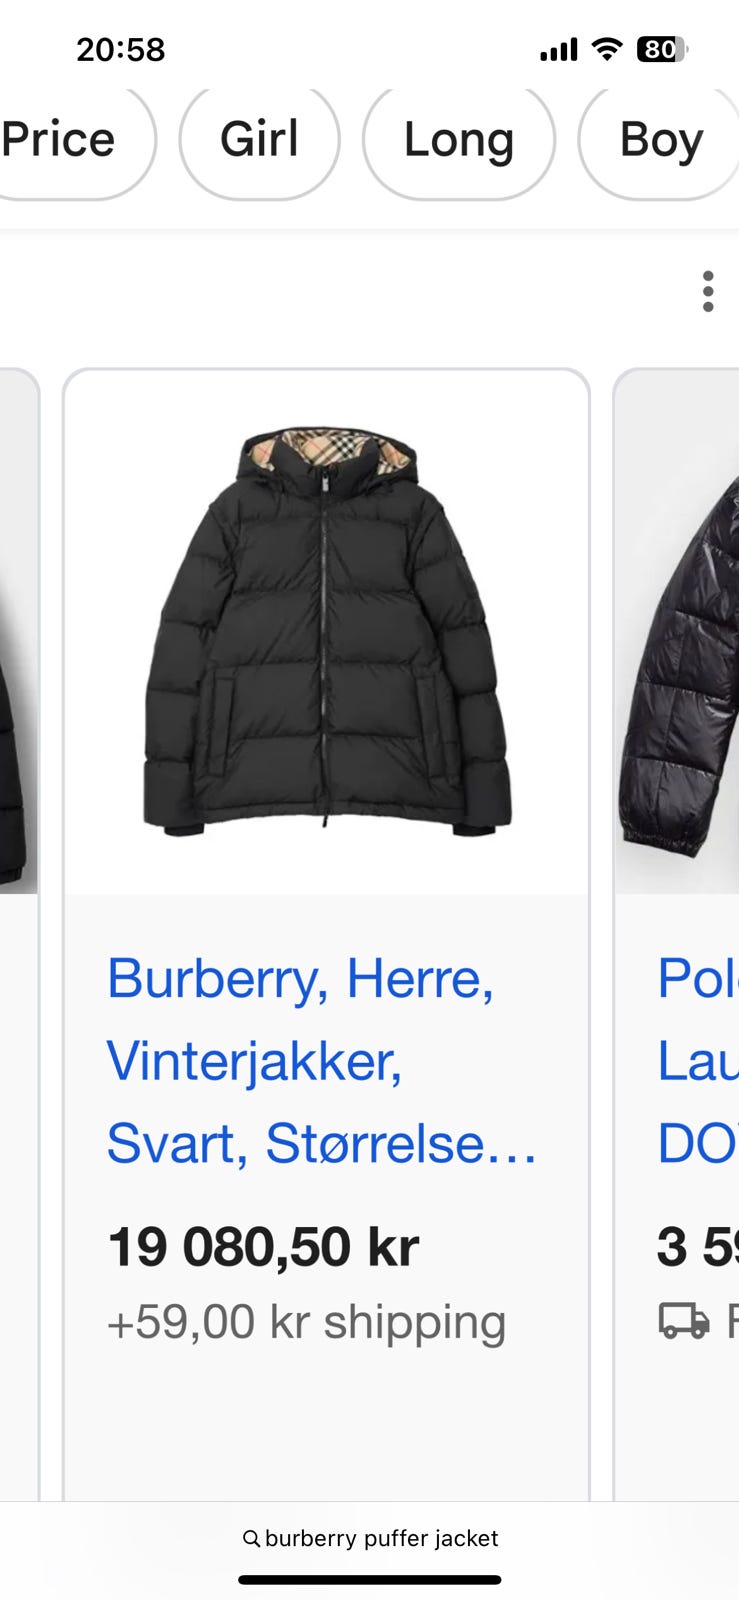Tap the Wi-Fi status icon

606,49
